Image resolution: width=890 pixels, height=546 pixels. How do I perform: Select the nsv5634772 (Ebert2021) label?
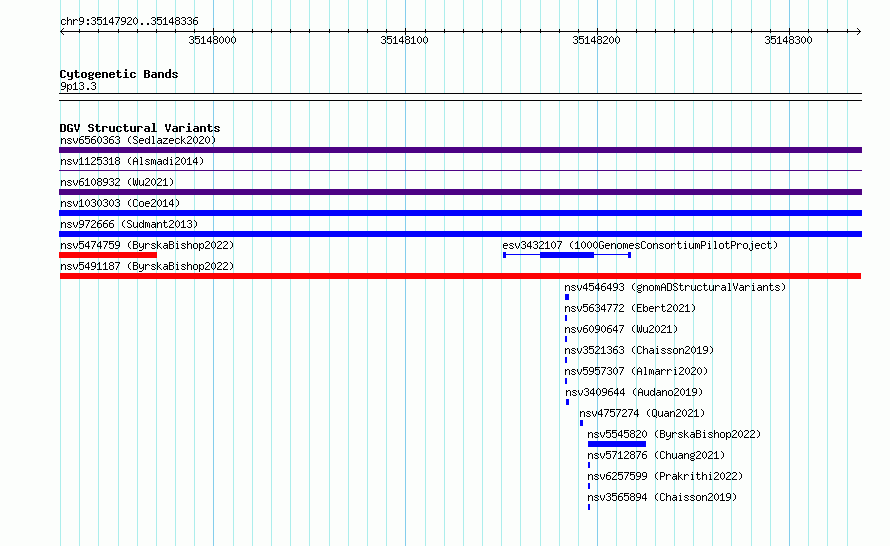[x=630, y=308]
